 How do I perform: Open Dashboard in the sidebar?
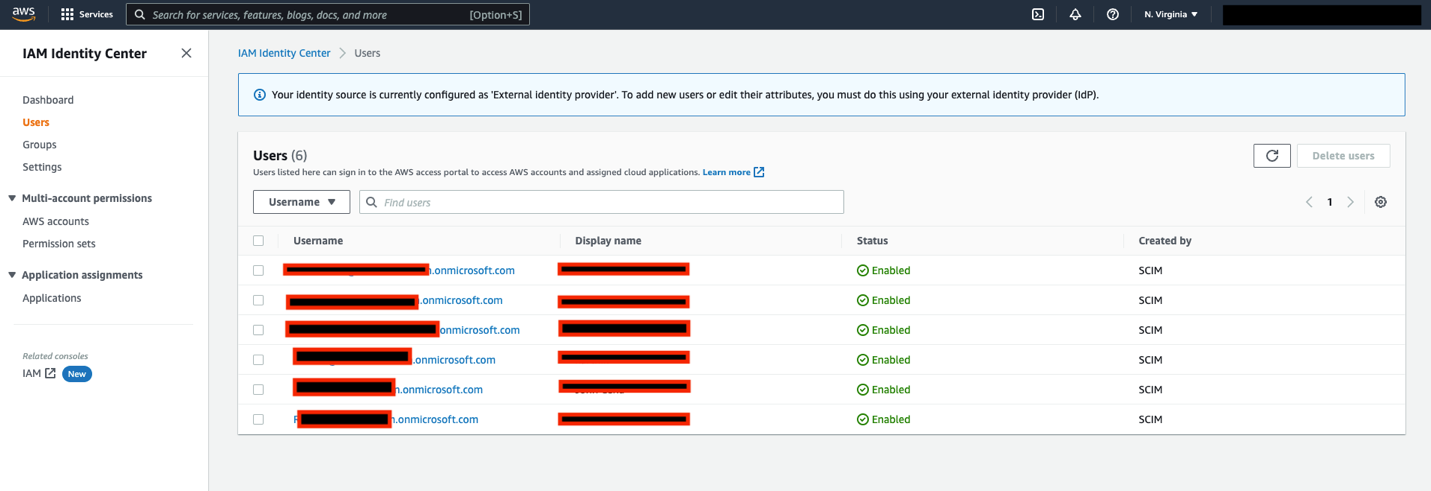48,100
